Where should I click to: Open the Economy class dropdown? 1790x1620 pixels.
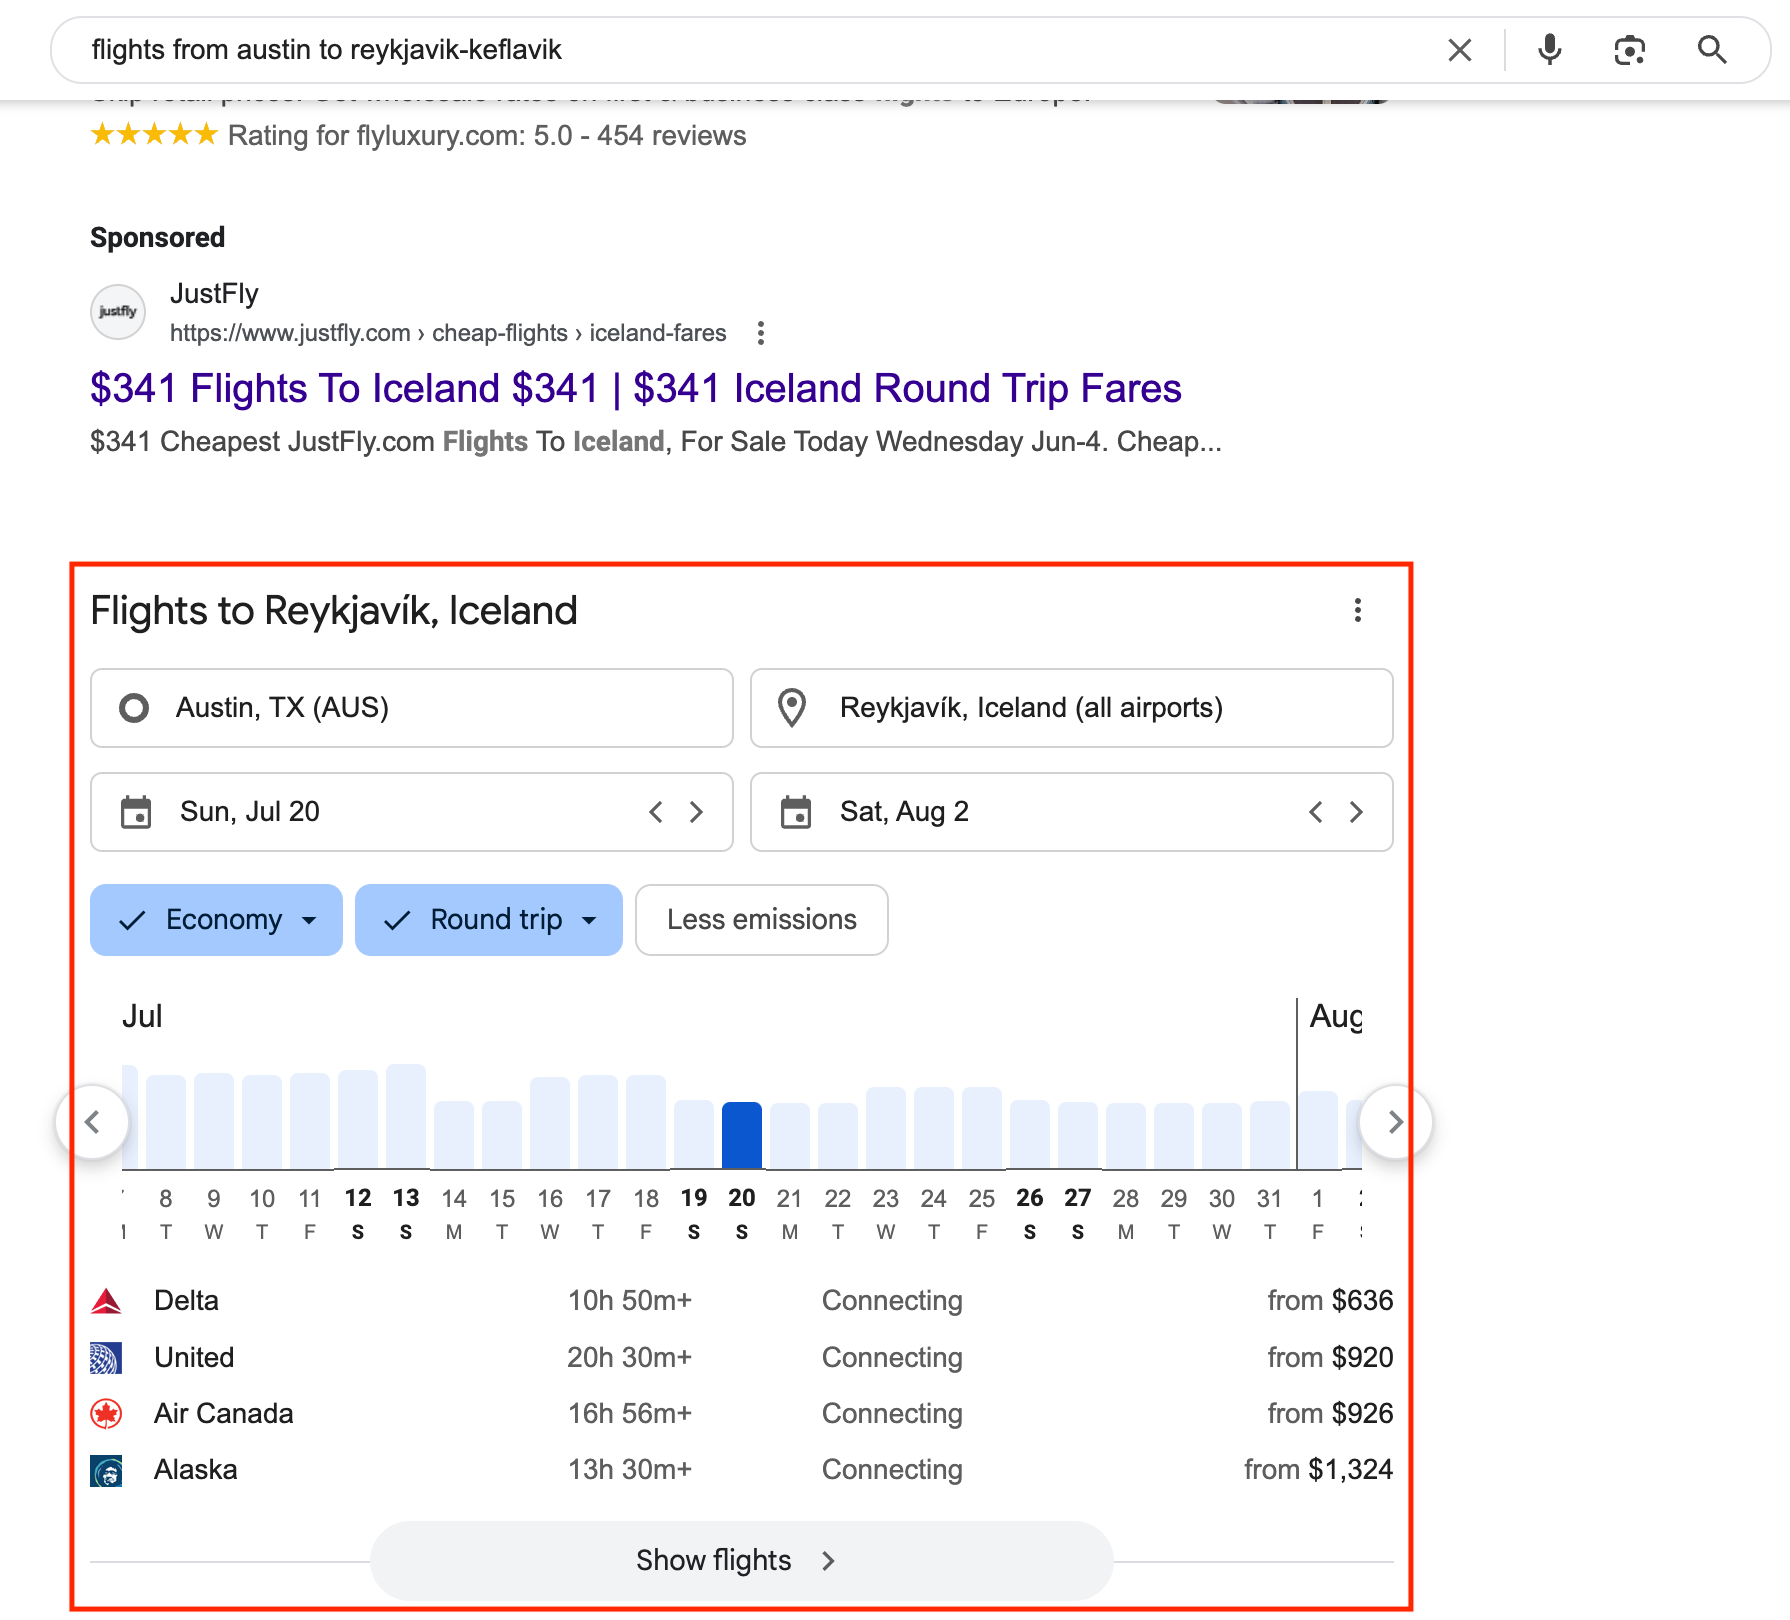point(216,920)
